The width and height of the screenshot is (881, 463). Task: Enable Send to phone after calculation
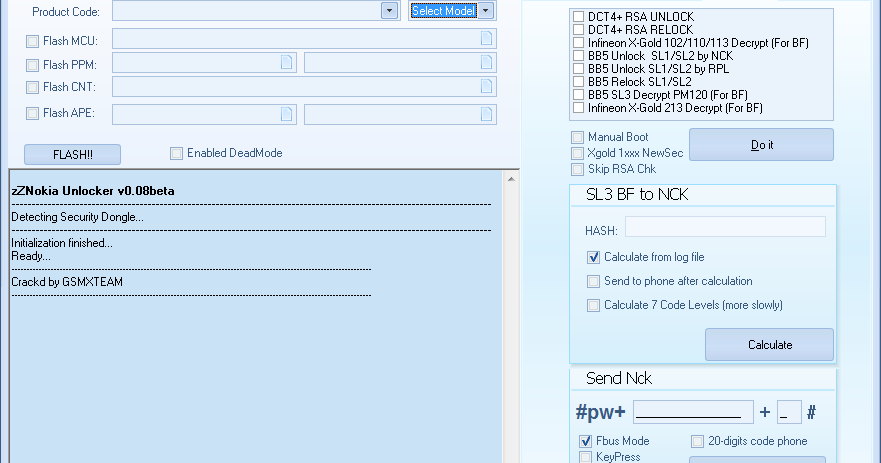(593, 281)
